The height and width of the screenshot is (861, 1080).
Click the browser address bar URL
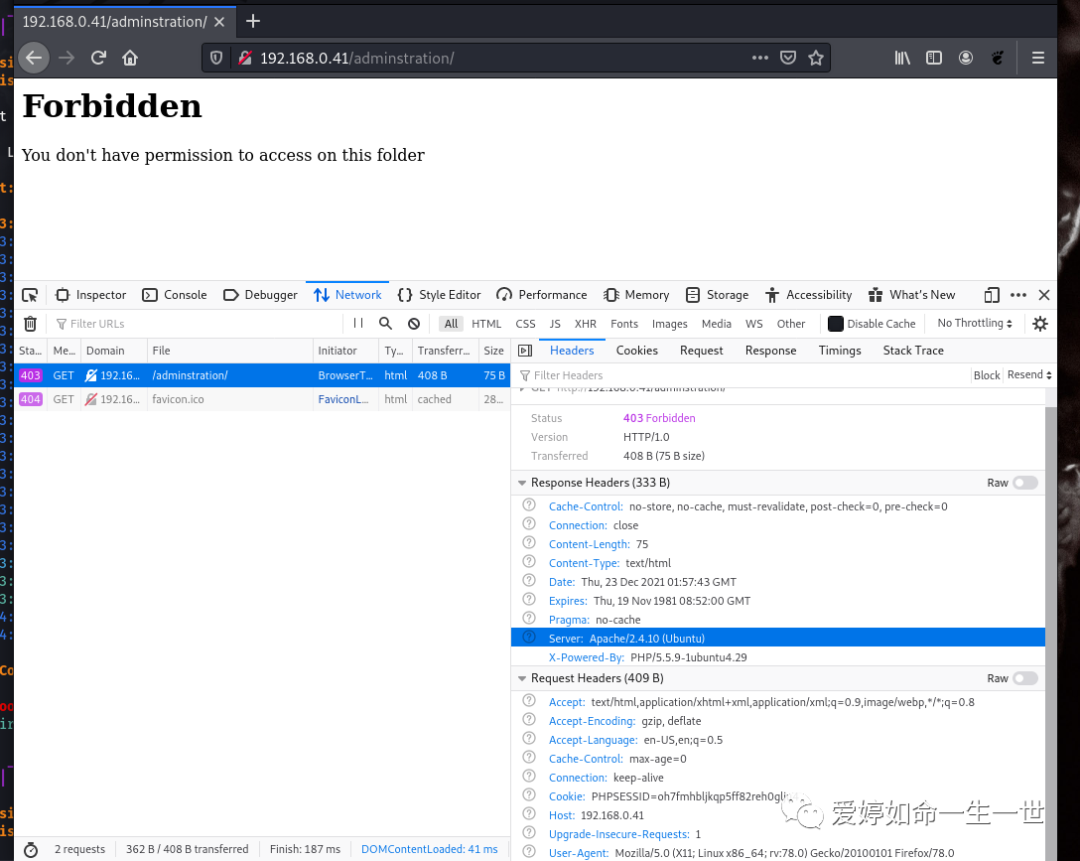[357, 58]
